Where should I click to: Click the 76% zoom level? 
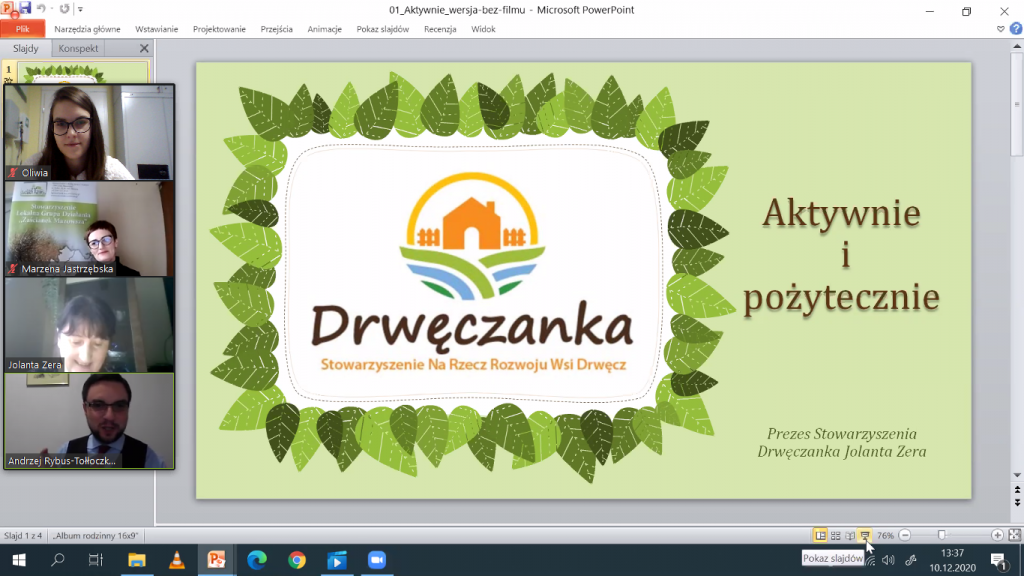pyautogui.click(x=886, y=536)
